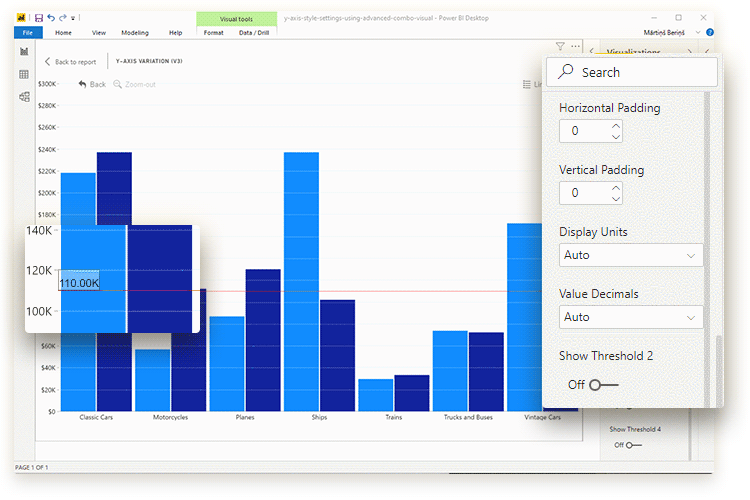Screen dimensions: 750x500
Task: Open the File menu
Action: click(28, 33)
